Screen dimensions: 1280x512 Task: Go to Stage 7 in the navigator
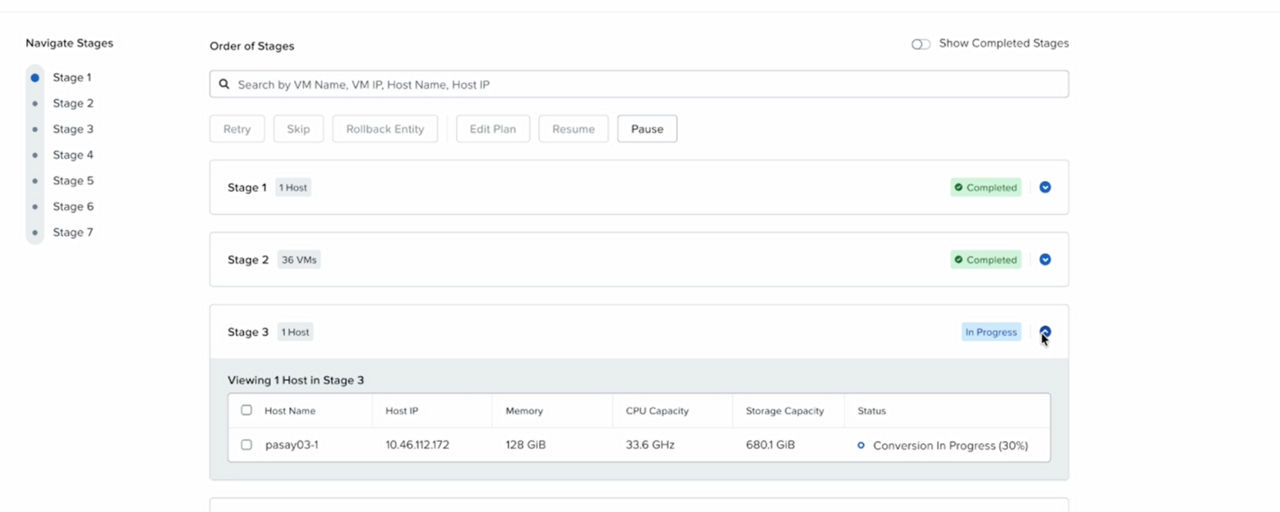(x=73, y=233)
